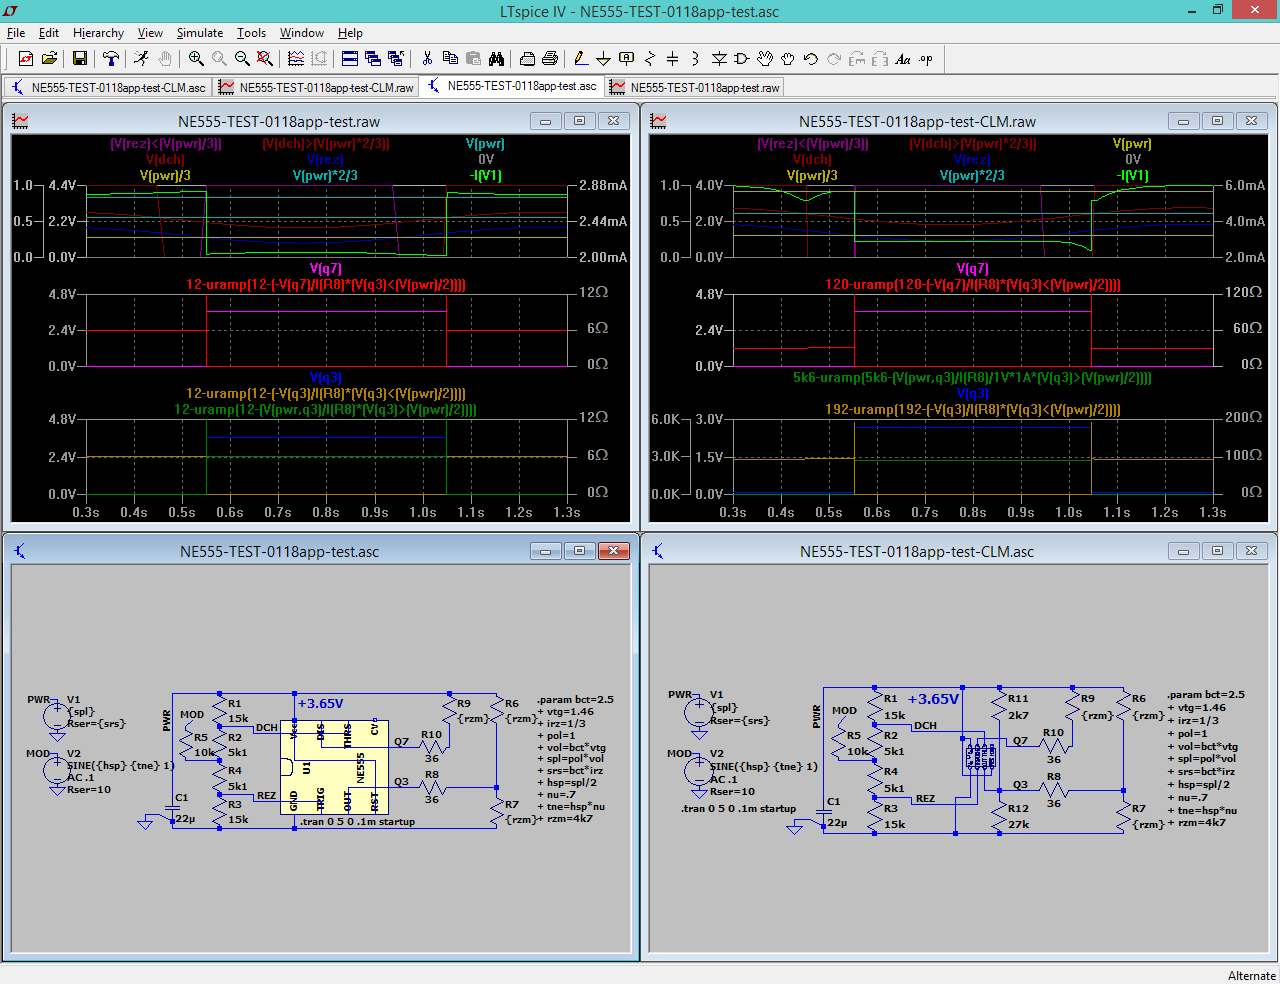Image resolution: width=1280 pixels, height=984 pixels.
Task: Open the Window menu
Action: pos(302,33)
